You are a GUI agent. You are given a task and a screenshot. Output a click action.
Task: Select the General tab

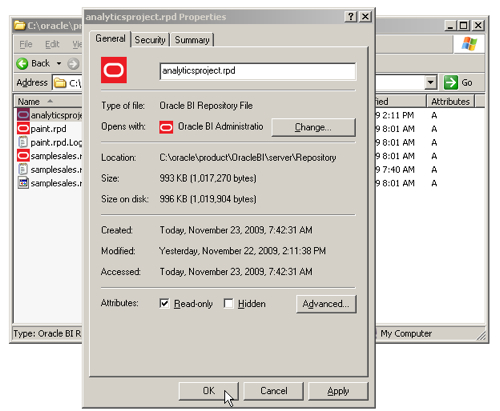110,39
